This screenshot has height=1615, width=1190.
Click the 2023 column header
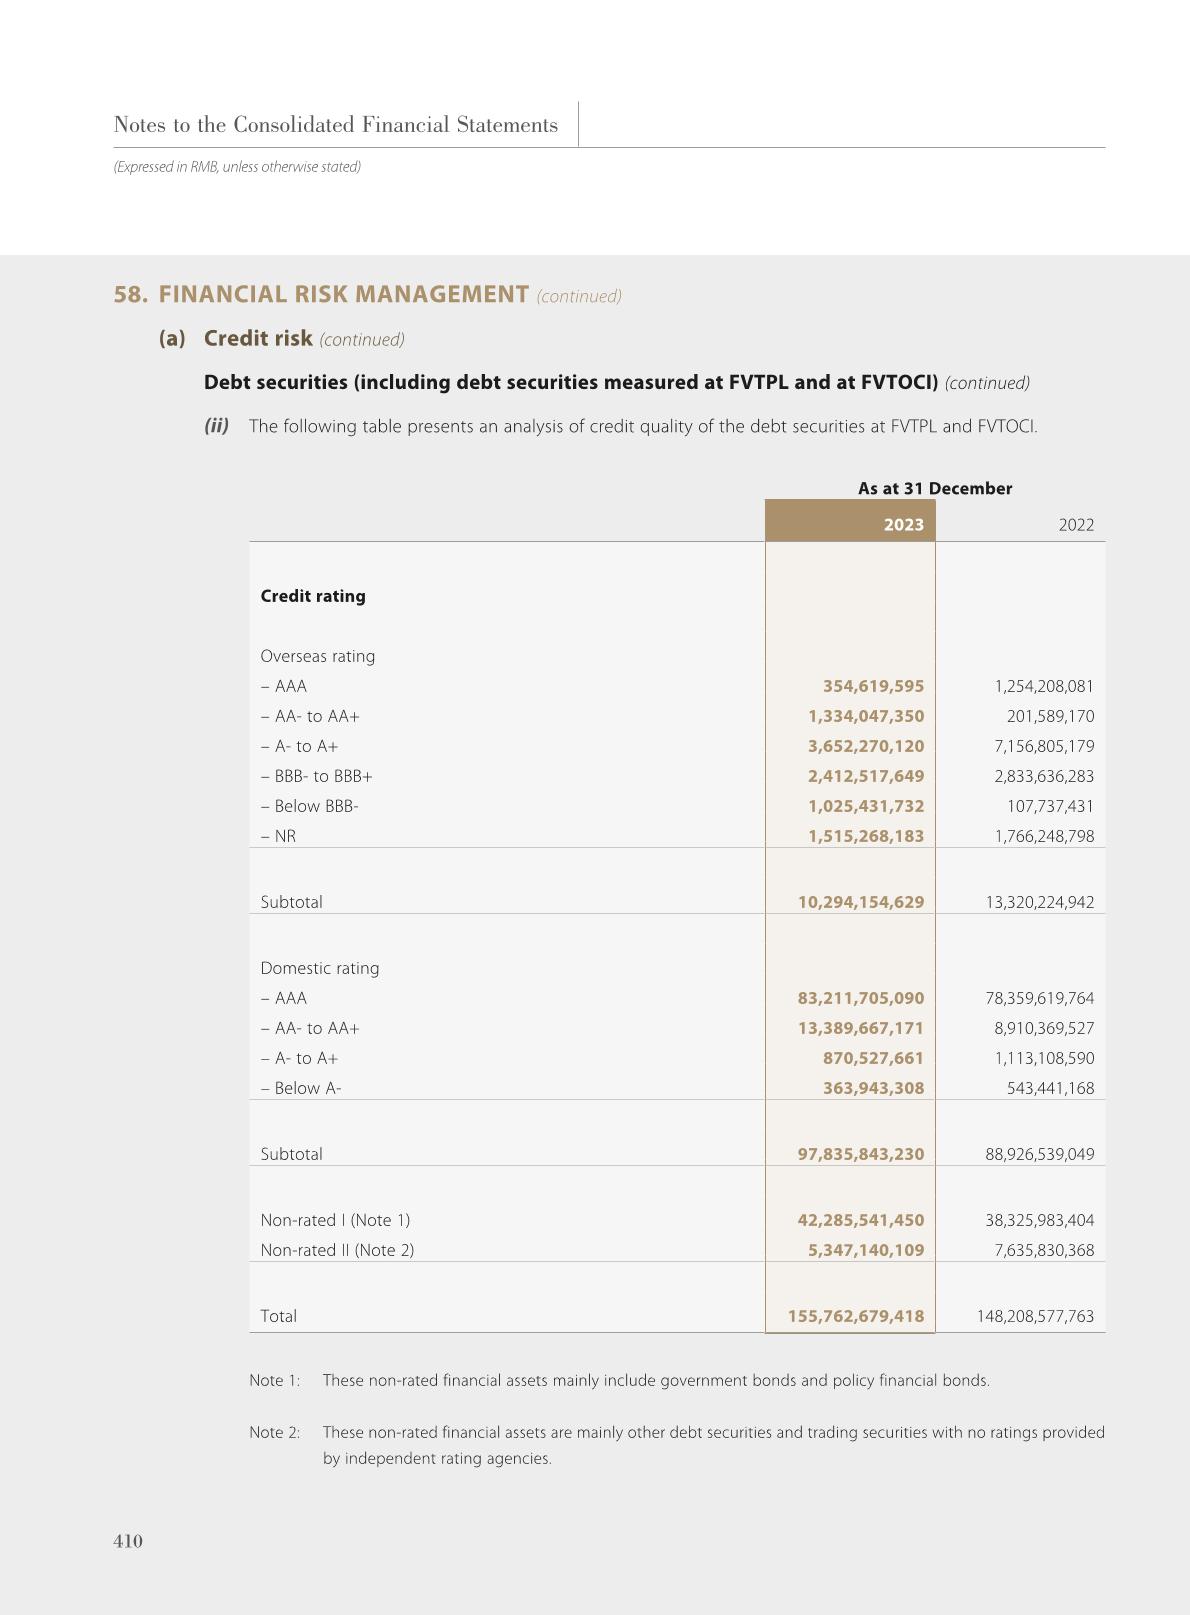[x=903, y=525]
